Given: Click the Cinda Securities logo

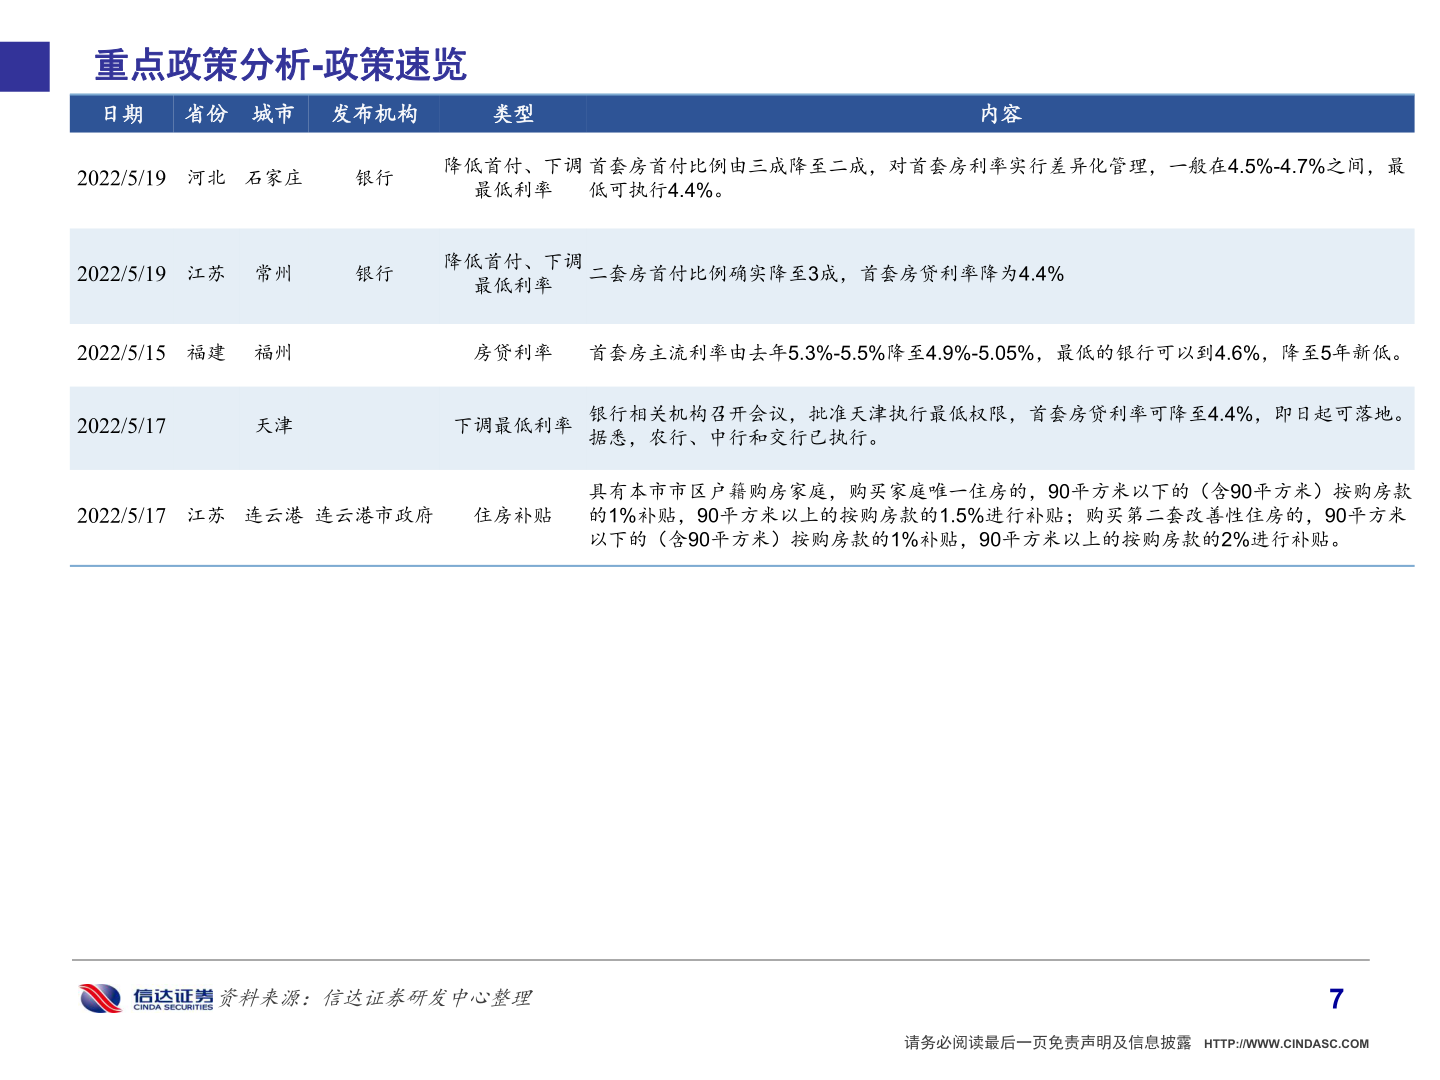Looking at the screenshot, I should point(146,998).
